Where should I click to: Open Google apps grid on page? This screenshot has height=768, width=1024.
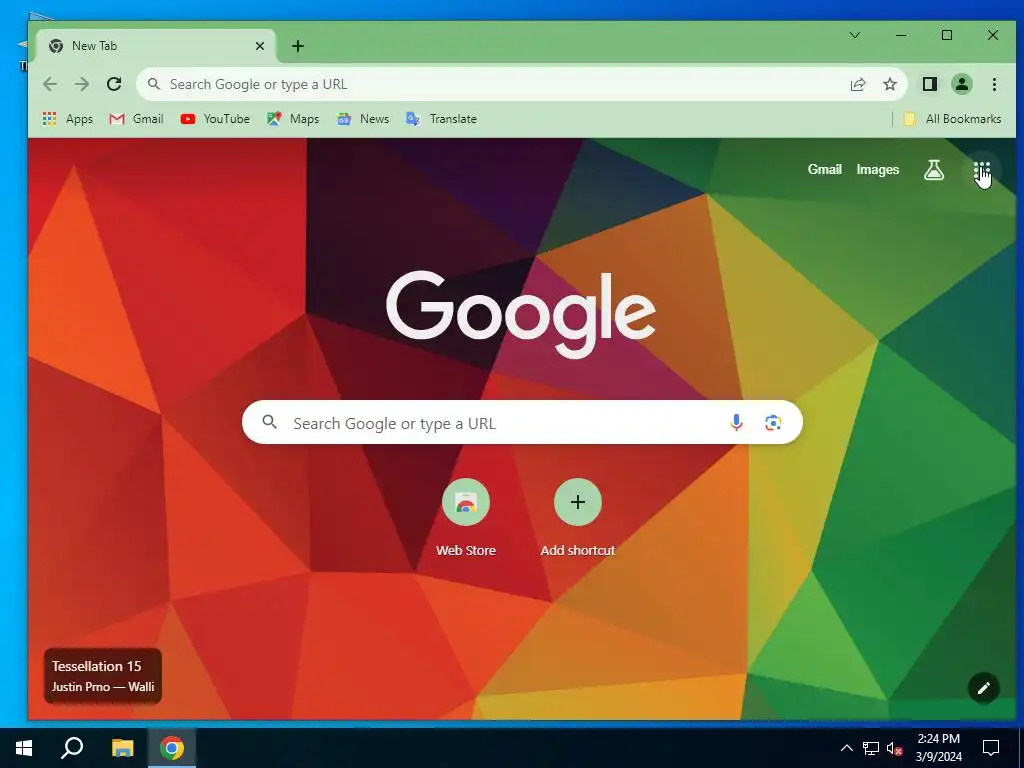point(982,171)
